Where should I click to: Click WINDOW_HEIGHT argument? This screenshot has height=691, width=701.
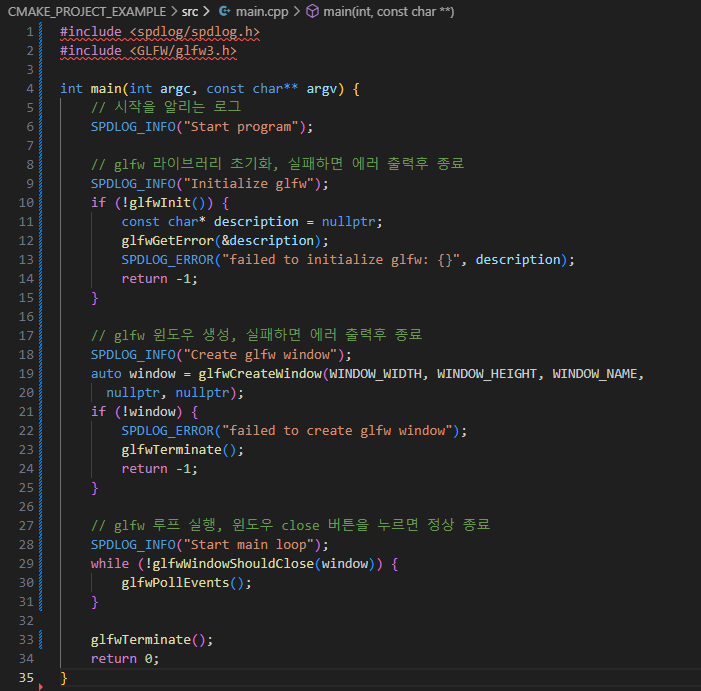pyautogui.click(x=487, y=374)
